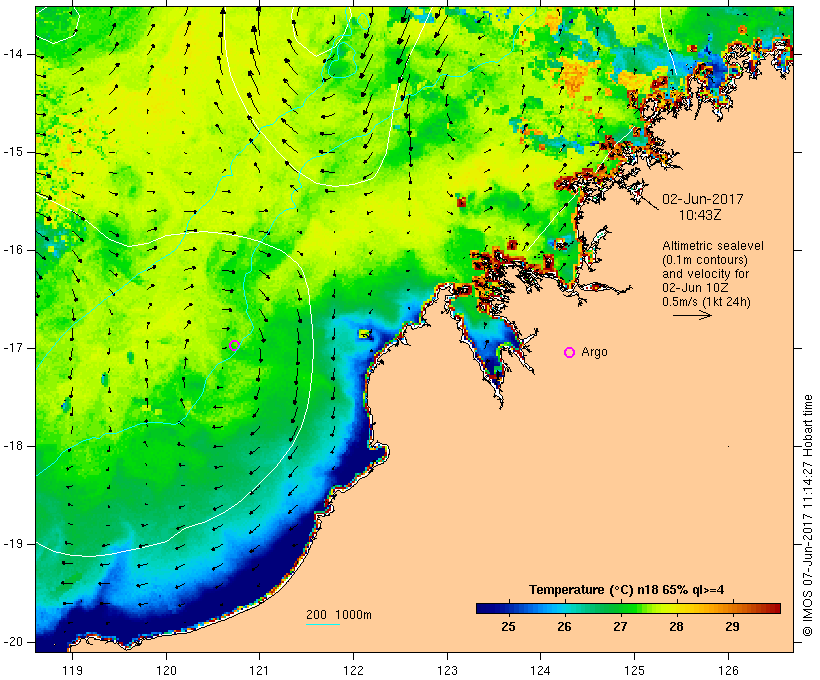Click the '10:43Z' time text
This screenshot has width=820, height=680.
[700, 215]
